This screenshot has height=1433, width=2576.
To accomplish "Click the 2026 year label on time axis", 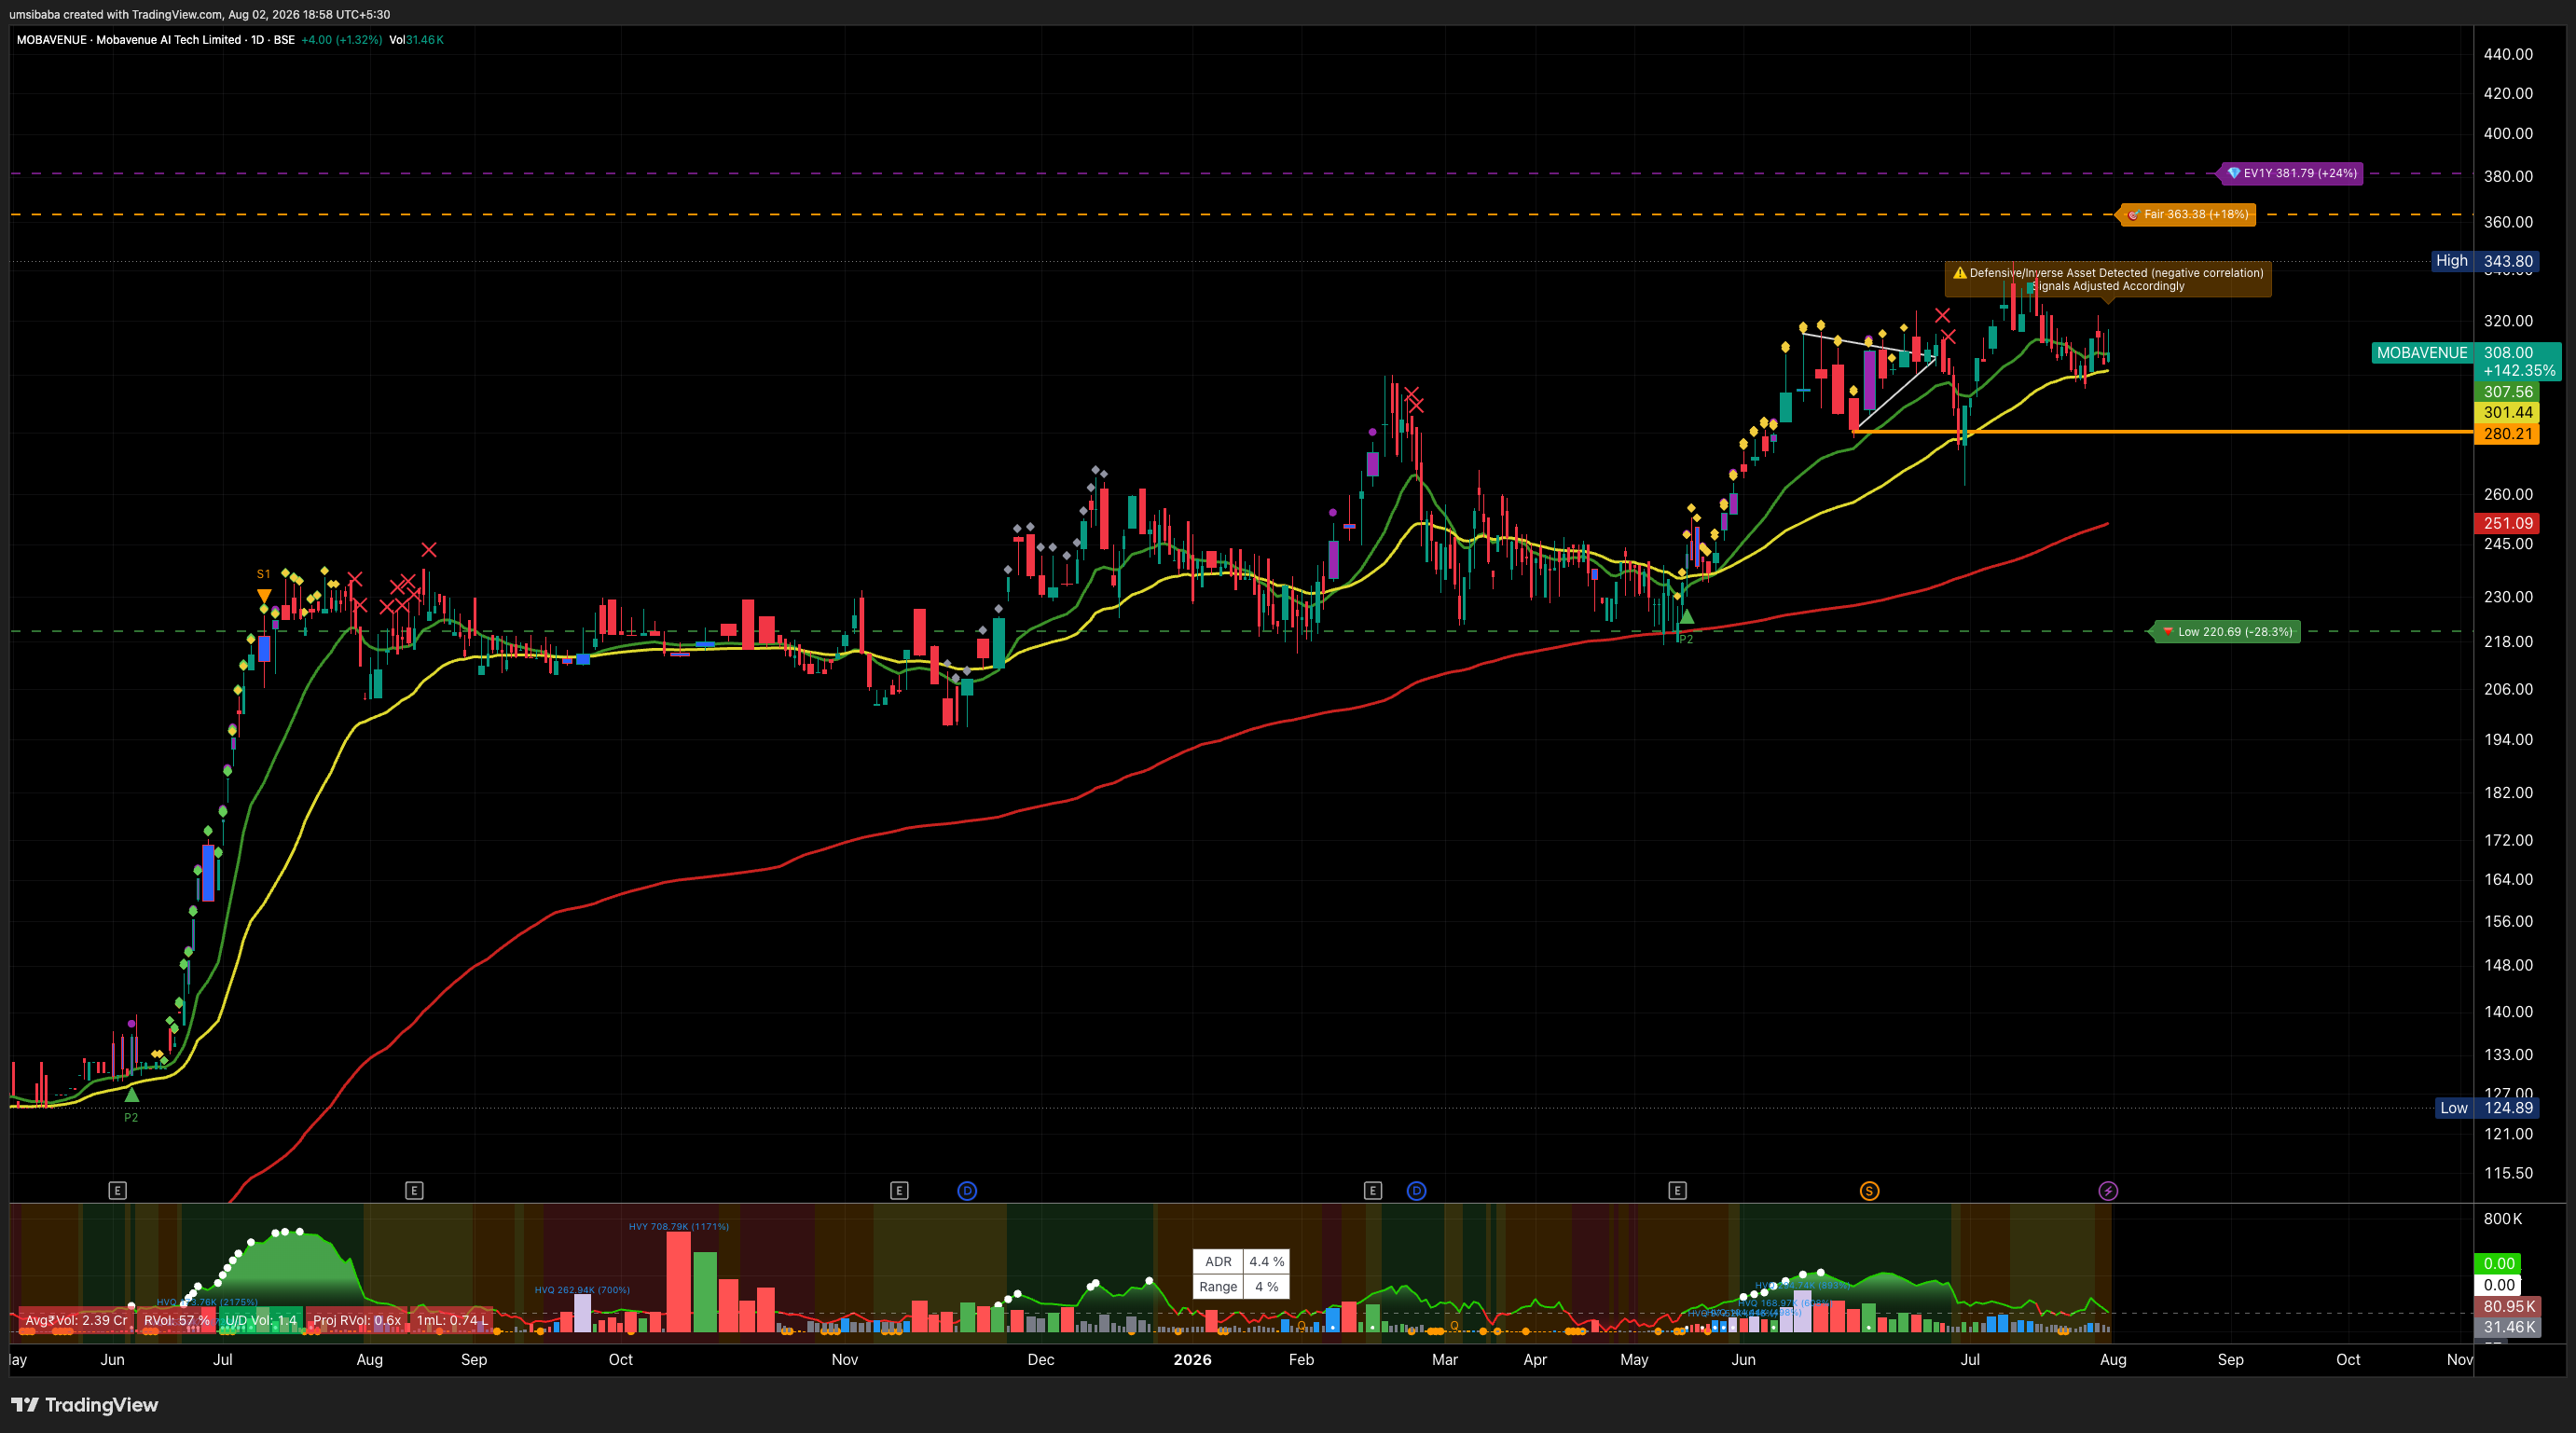I will click(1192, 1359).
